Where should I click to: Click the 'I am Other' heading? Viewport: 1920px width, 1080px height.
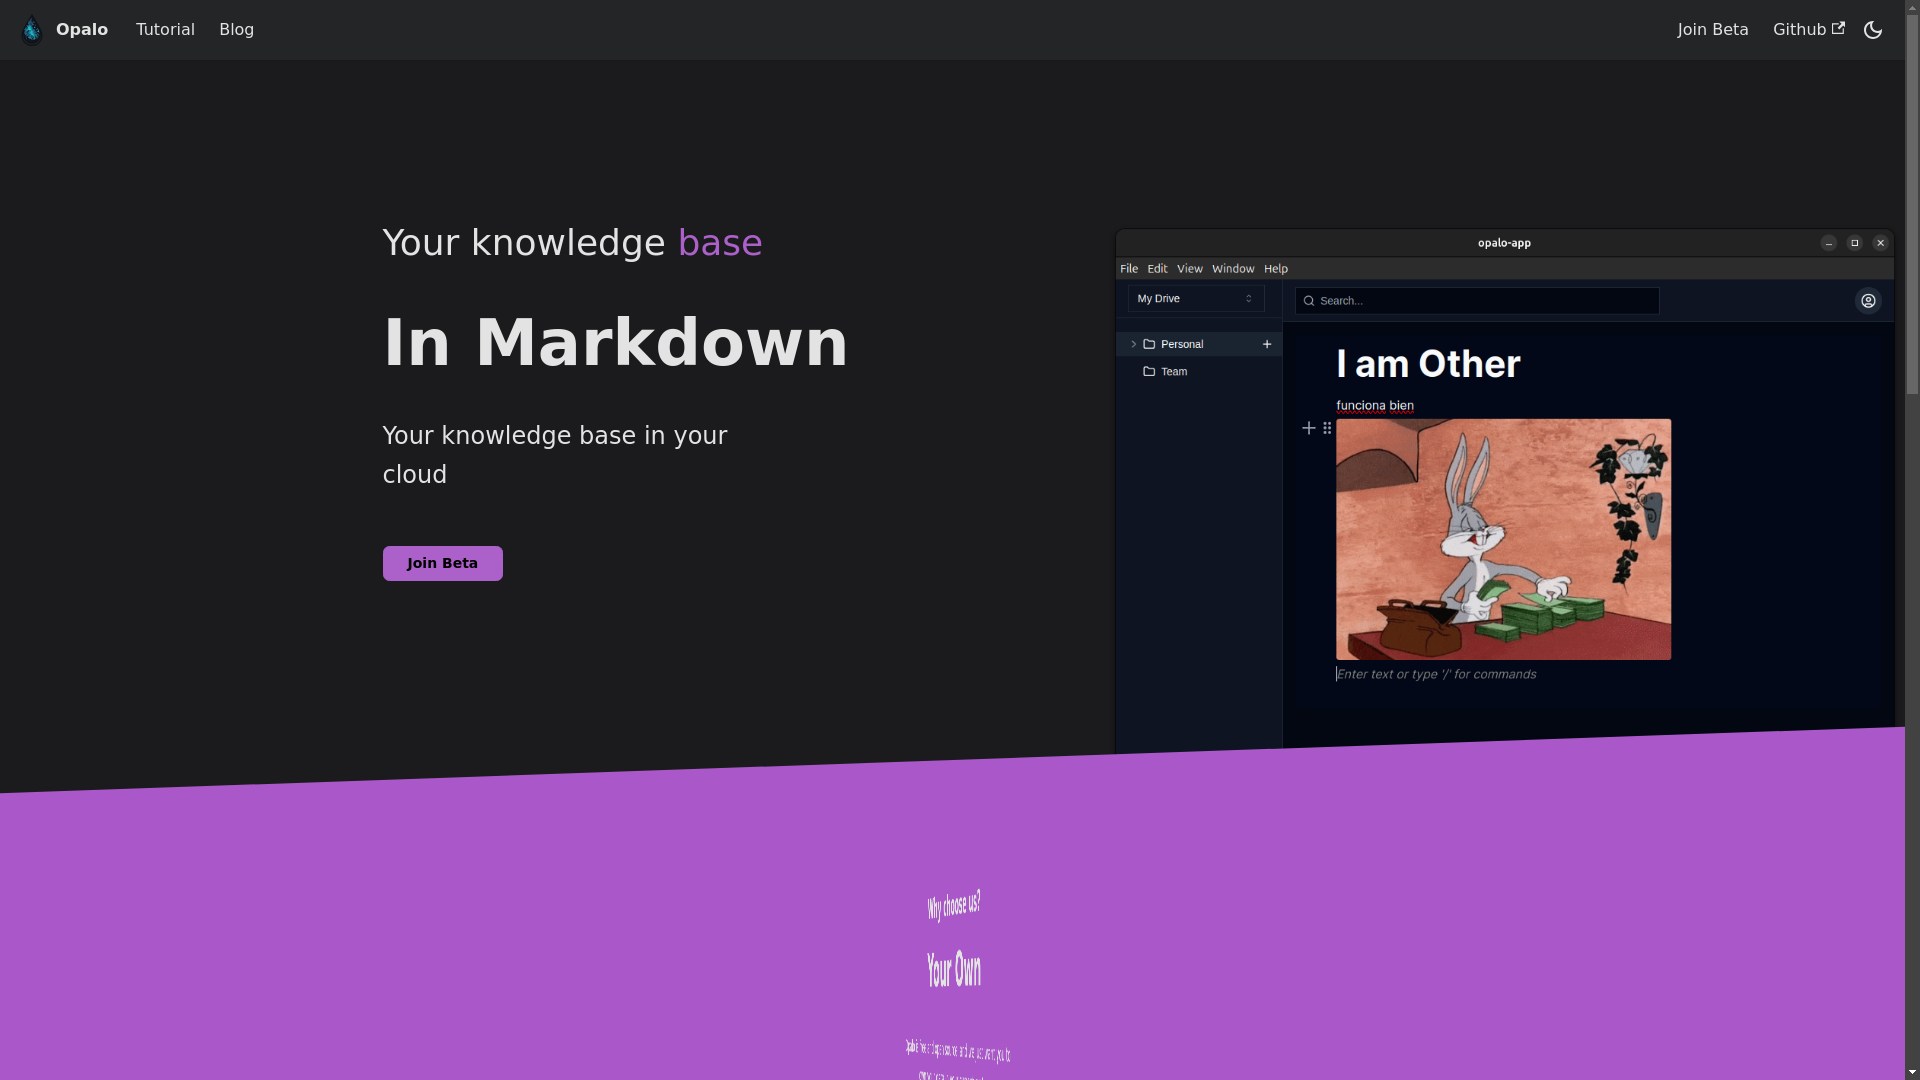(1428, 364)
